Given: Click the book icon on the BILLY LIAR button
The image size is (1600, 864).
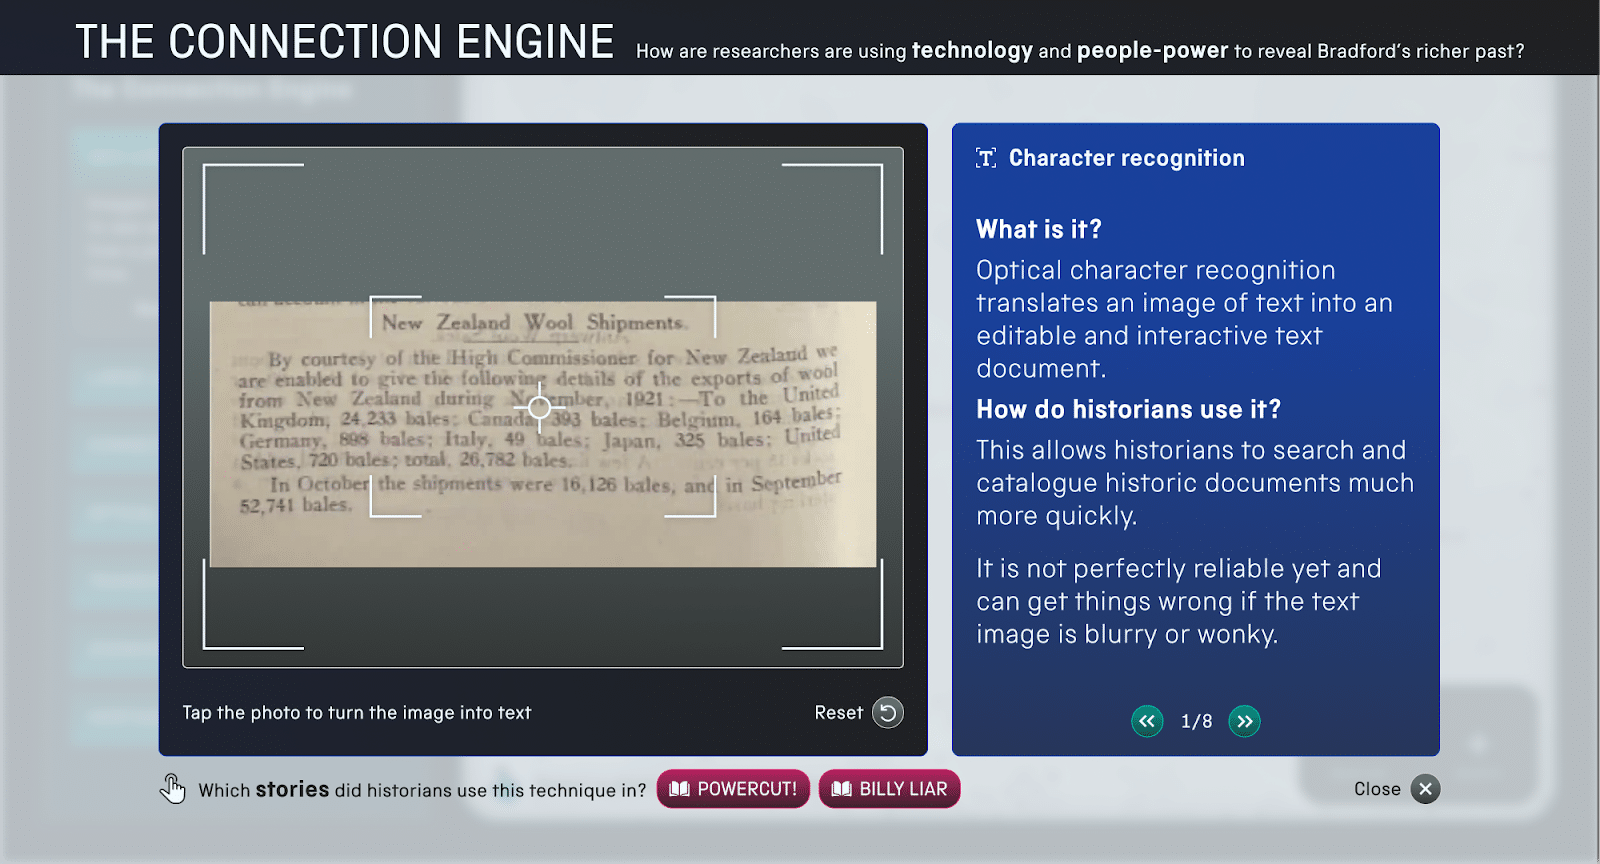Looking at the screenshot, I should coord(842,789).
